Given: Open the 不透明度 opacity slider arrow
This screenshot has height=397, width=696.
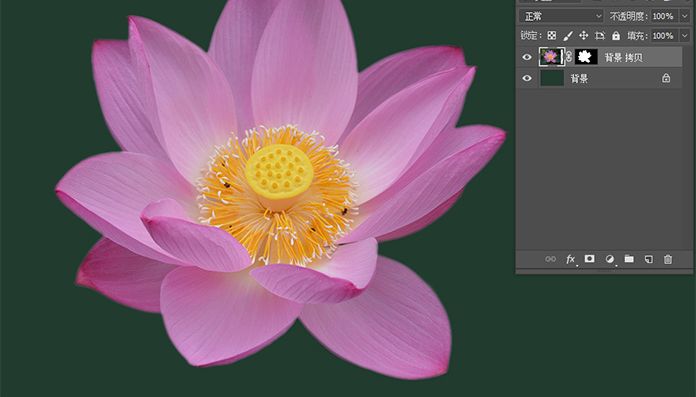Looking at the screenshot, I should (x=685, y=16).
